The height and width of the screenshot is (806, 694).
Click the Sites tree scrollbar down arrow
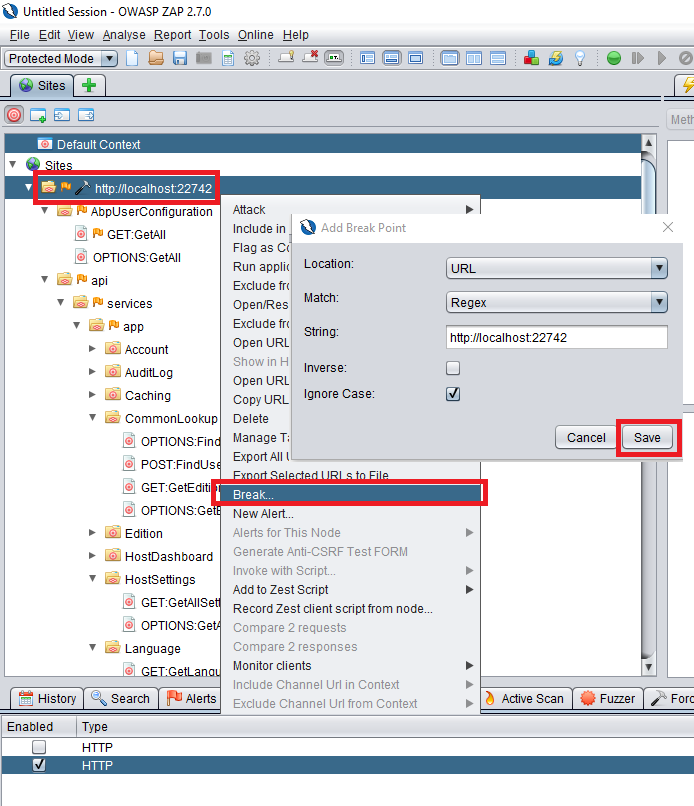[x=648, y=667]
